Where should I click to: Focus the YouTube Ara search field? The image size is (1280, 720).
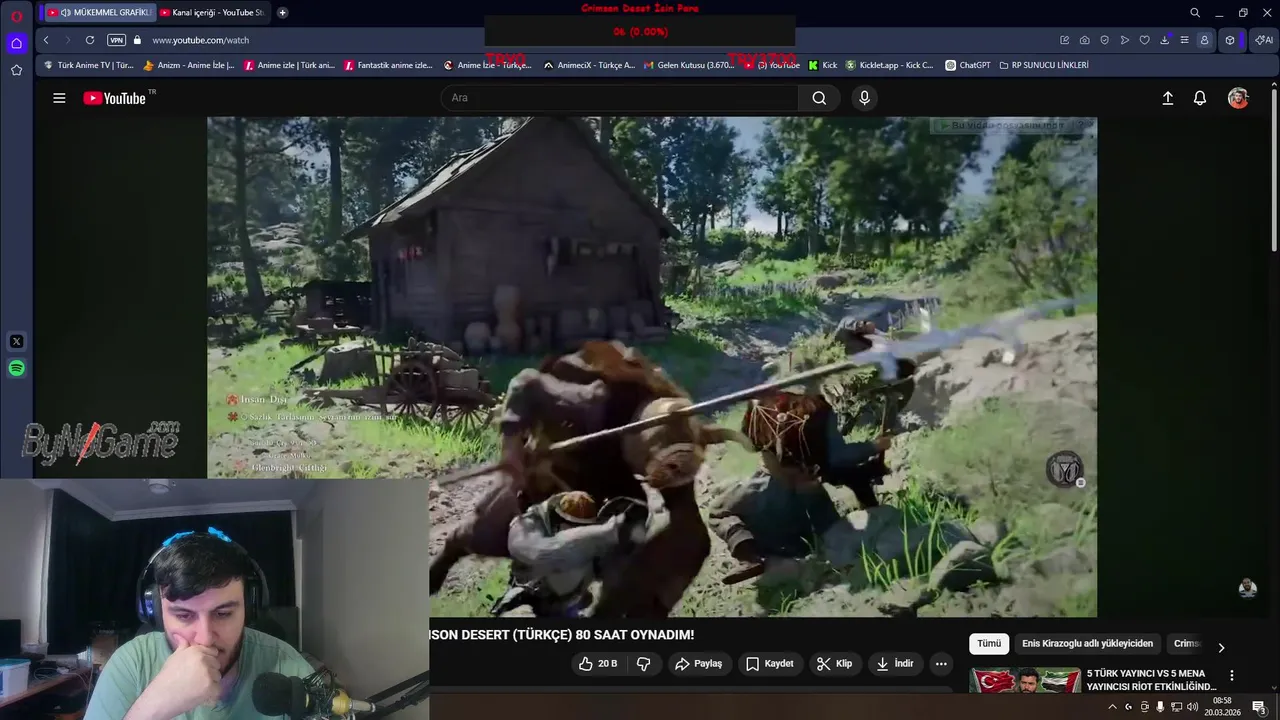coord(619,98)
